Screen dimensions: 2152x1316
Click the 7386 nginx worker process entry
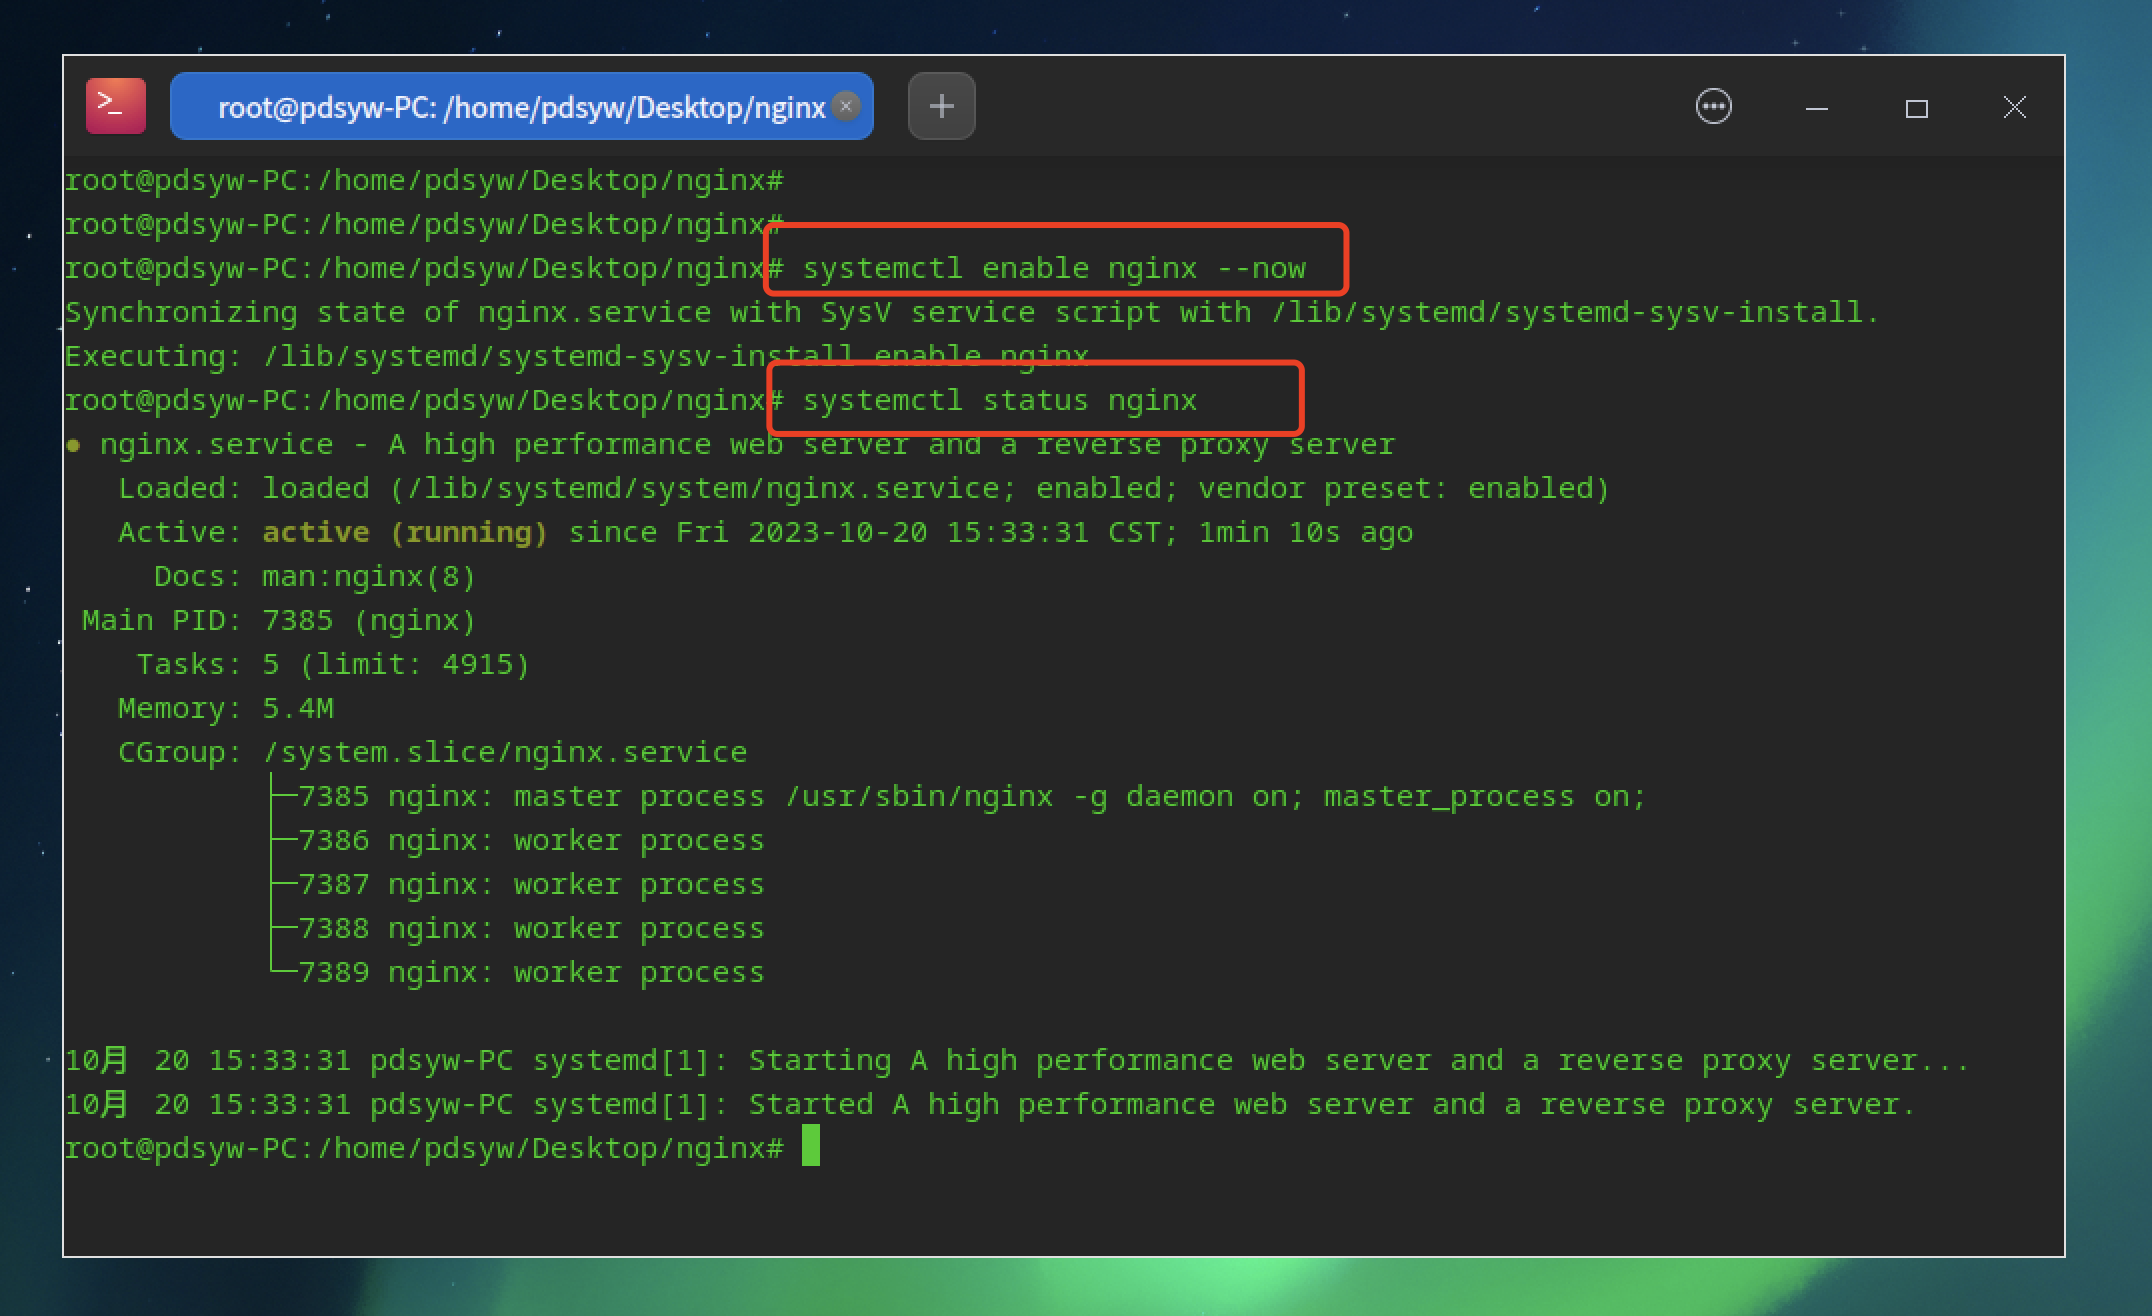click(x=530, y=841)
